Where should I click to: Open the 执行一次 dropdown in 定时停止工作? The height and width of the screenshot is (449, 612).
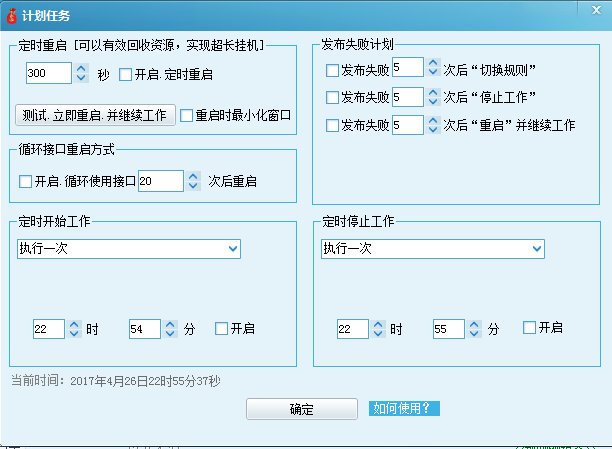coord(433,249)
